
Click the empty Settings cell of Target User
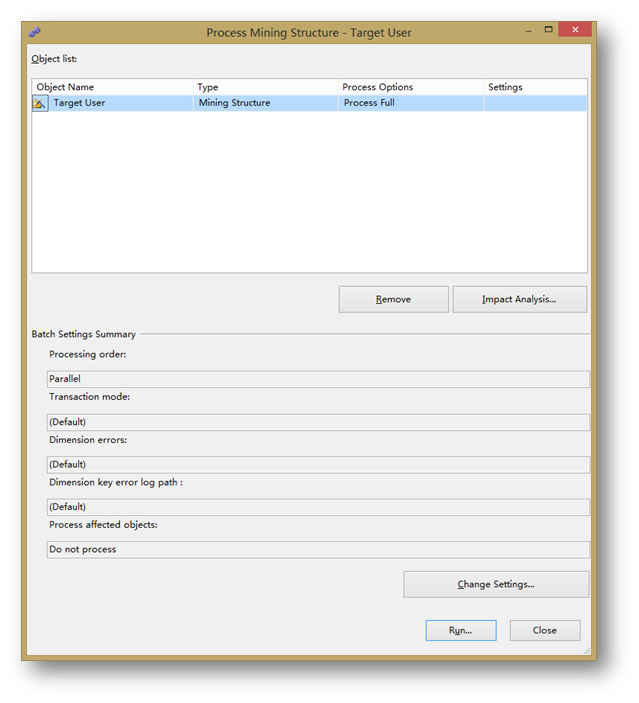pos(535,103)
